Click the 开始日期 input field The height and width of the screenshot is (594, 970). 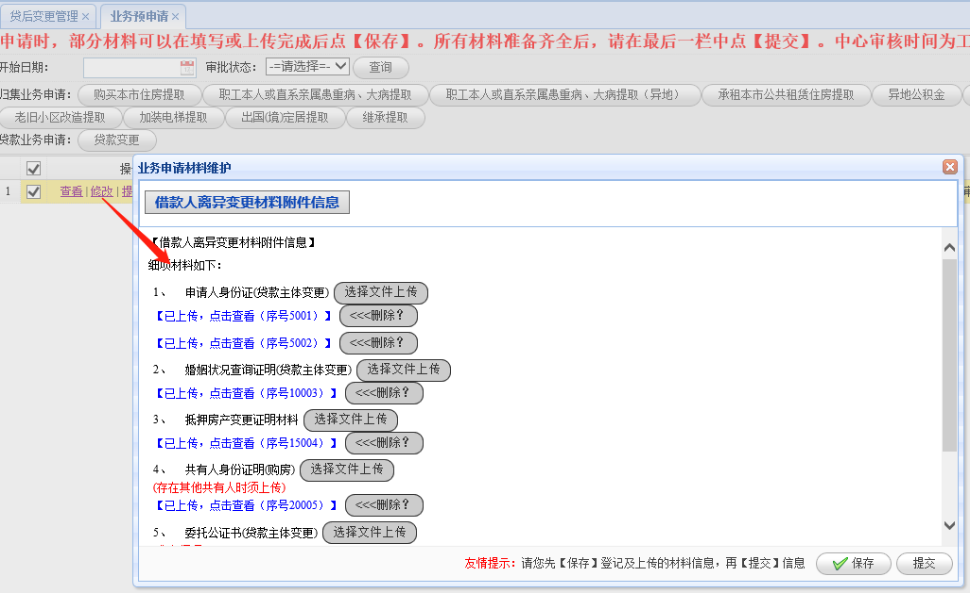pos(130,67)
